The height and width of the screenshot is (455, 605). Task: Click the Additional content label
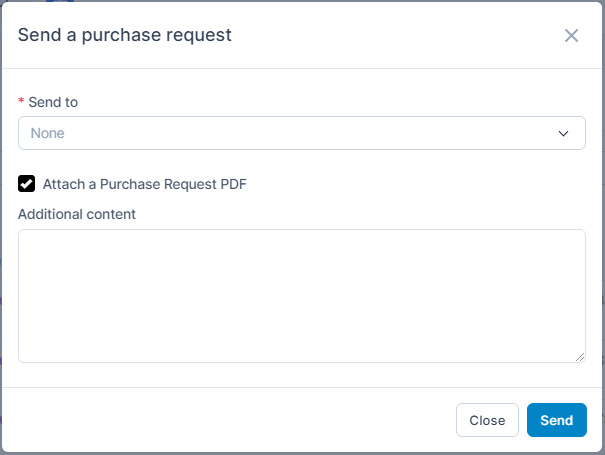tap(77, 214)
